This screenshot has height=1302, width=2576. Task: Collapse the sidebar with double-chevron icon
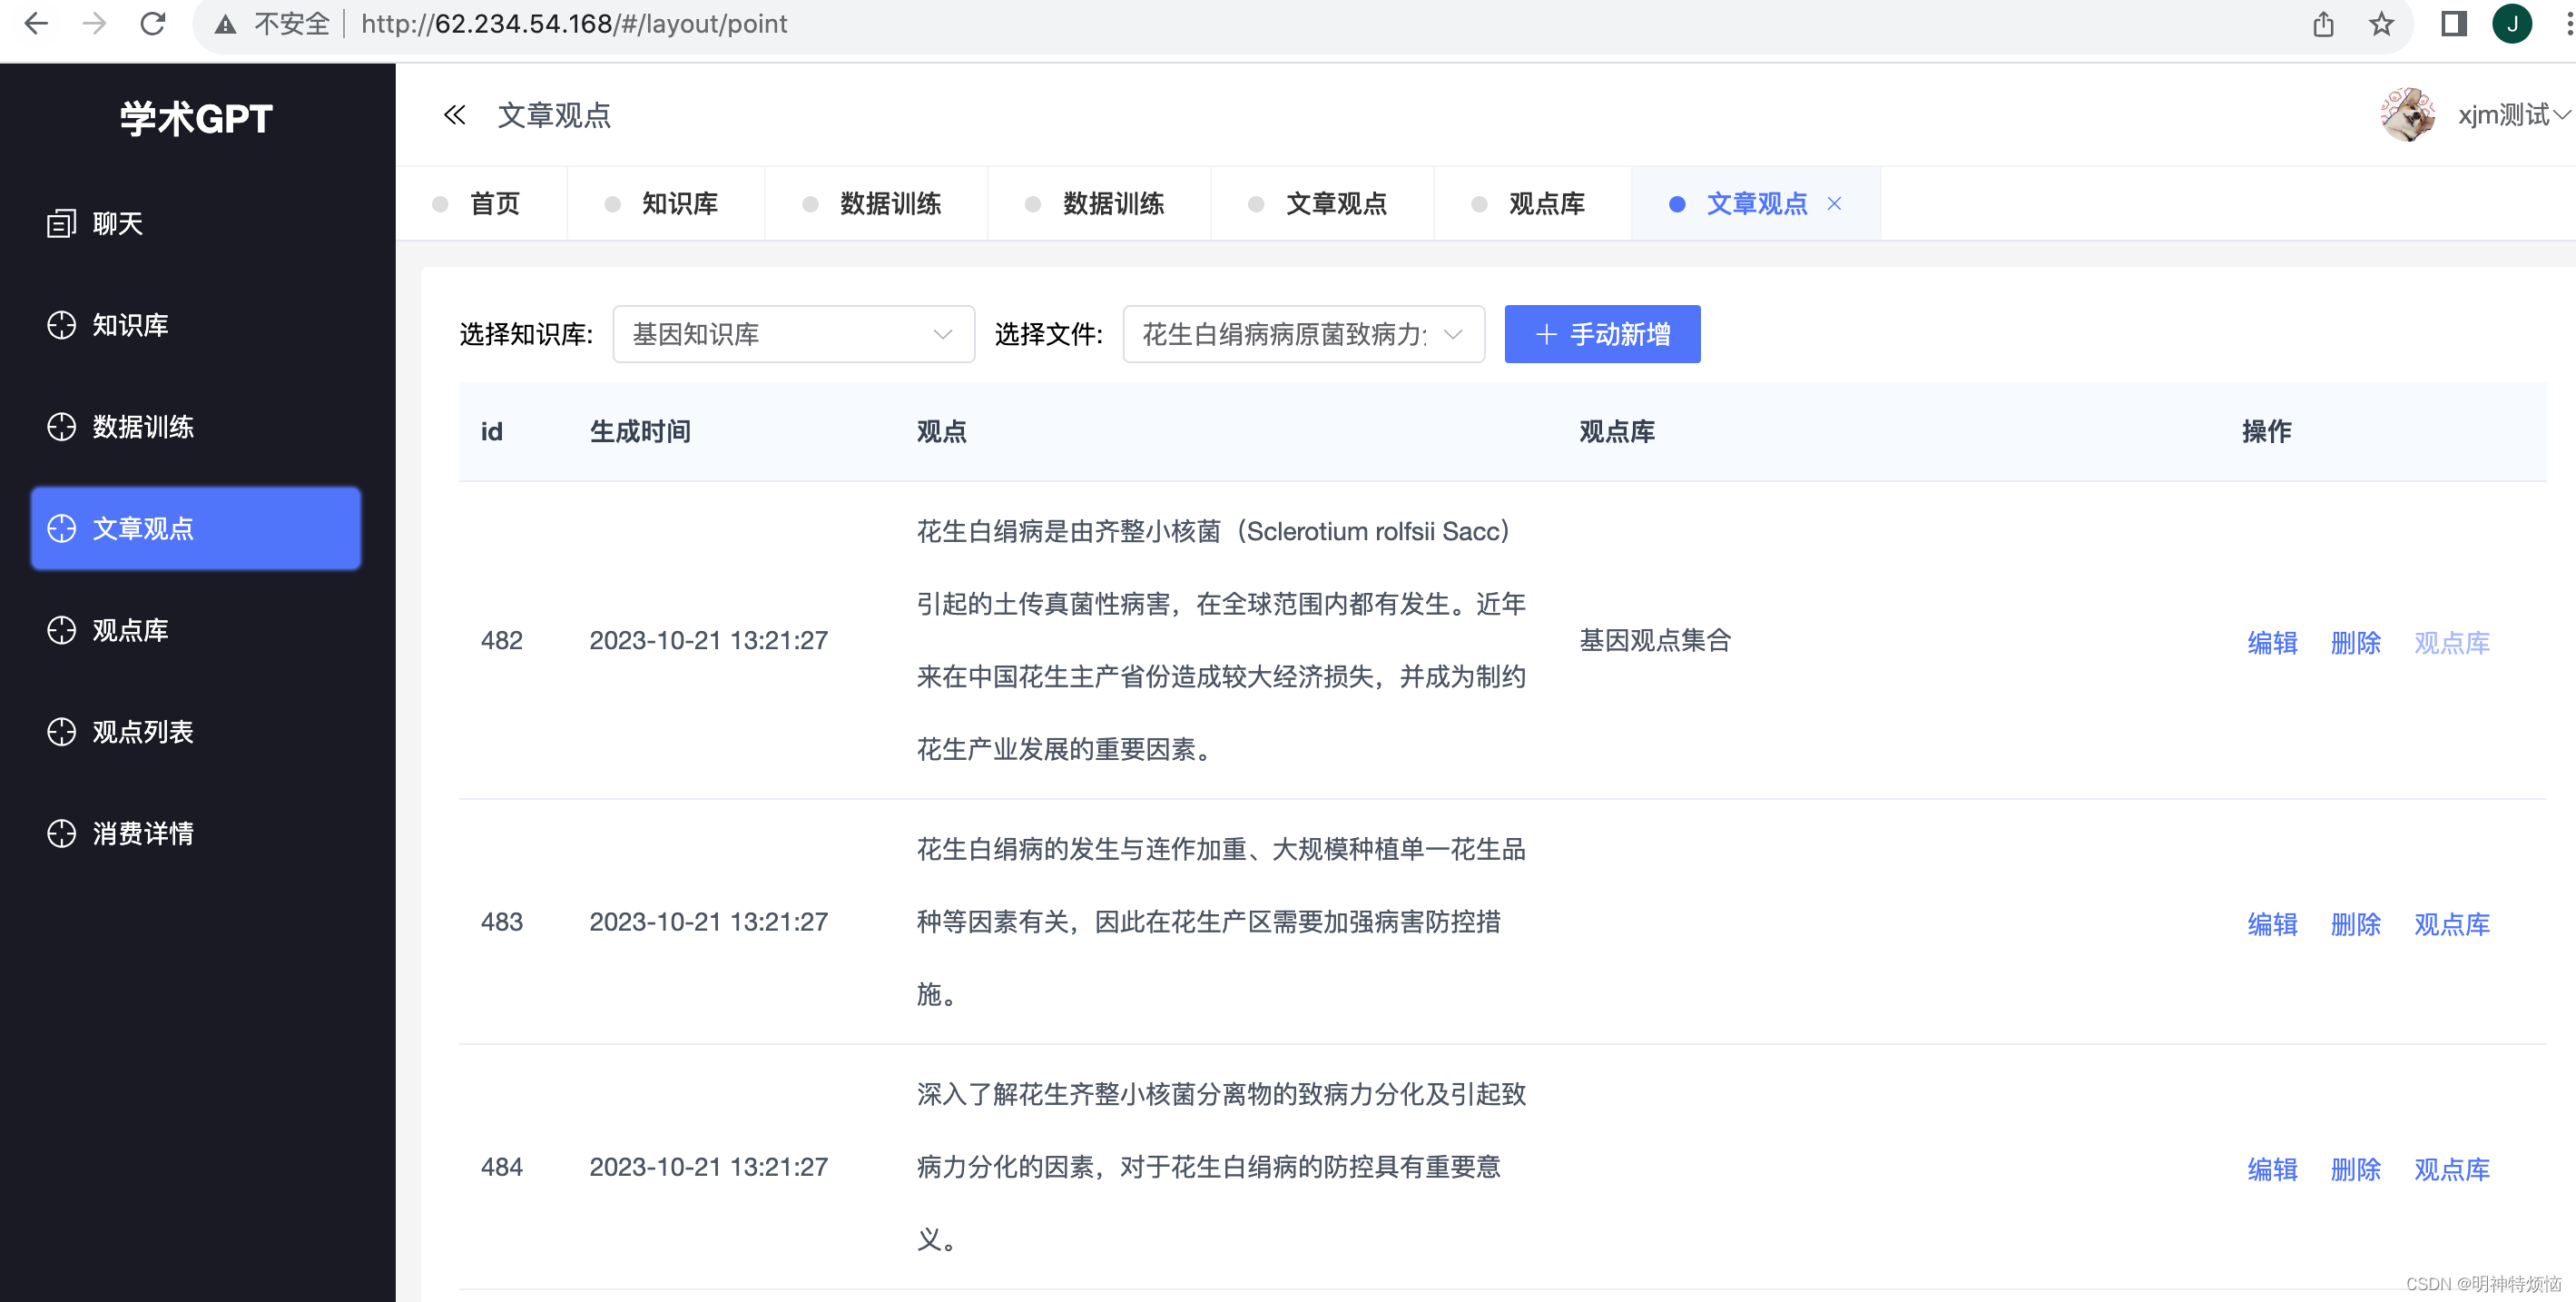click(x=454, y=115)
